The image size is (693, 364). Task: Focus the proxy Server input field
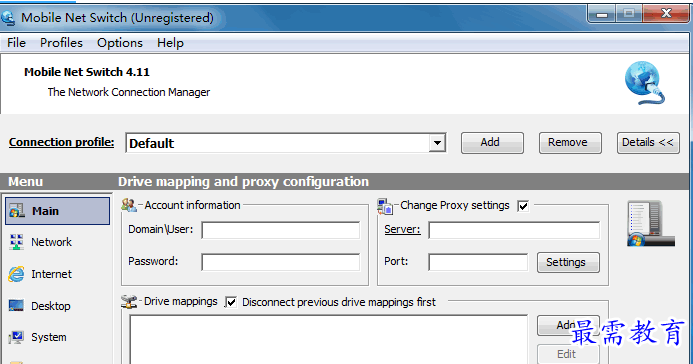click(x=514, y=230)
